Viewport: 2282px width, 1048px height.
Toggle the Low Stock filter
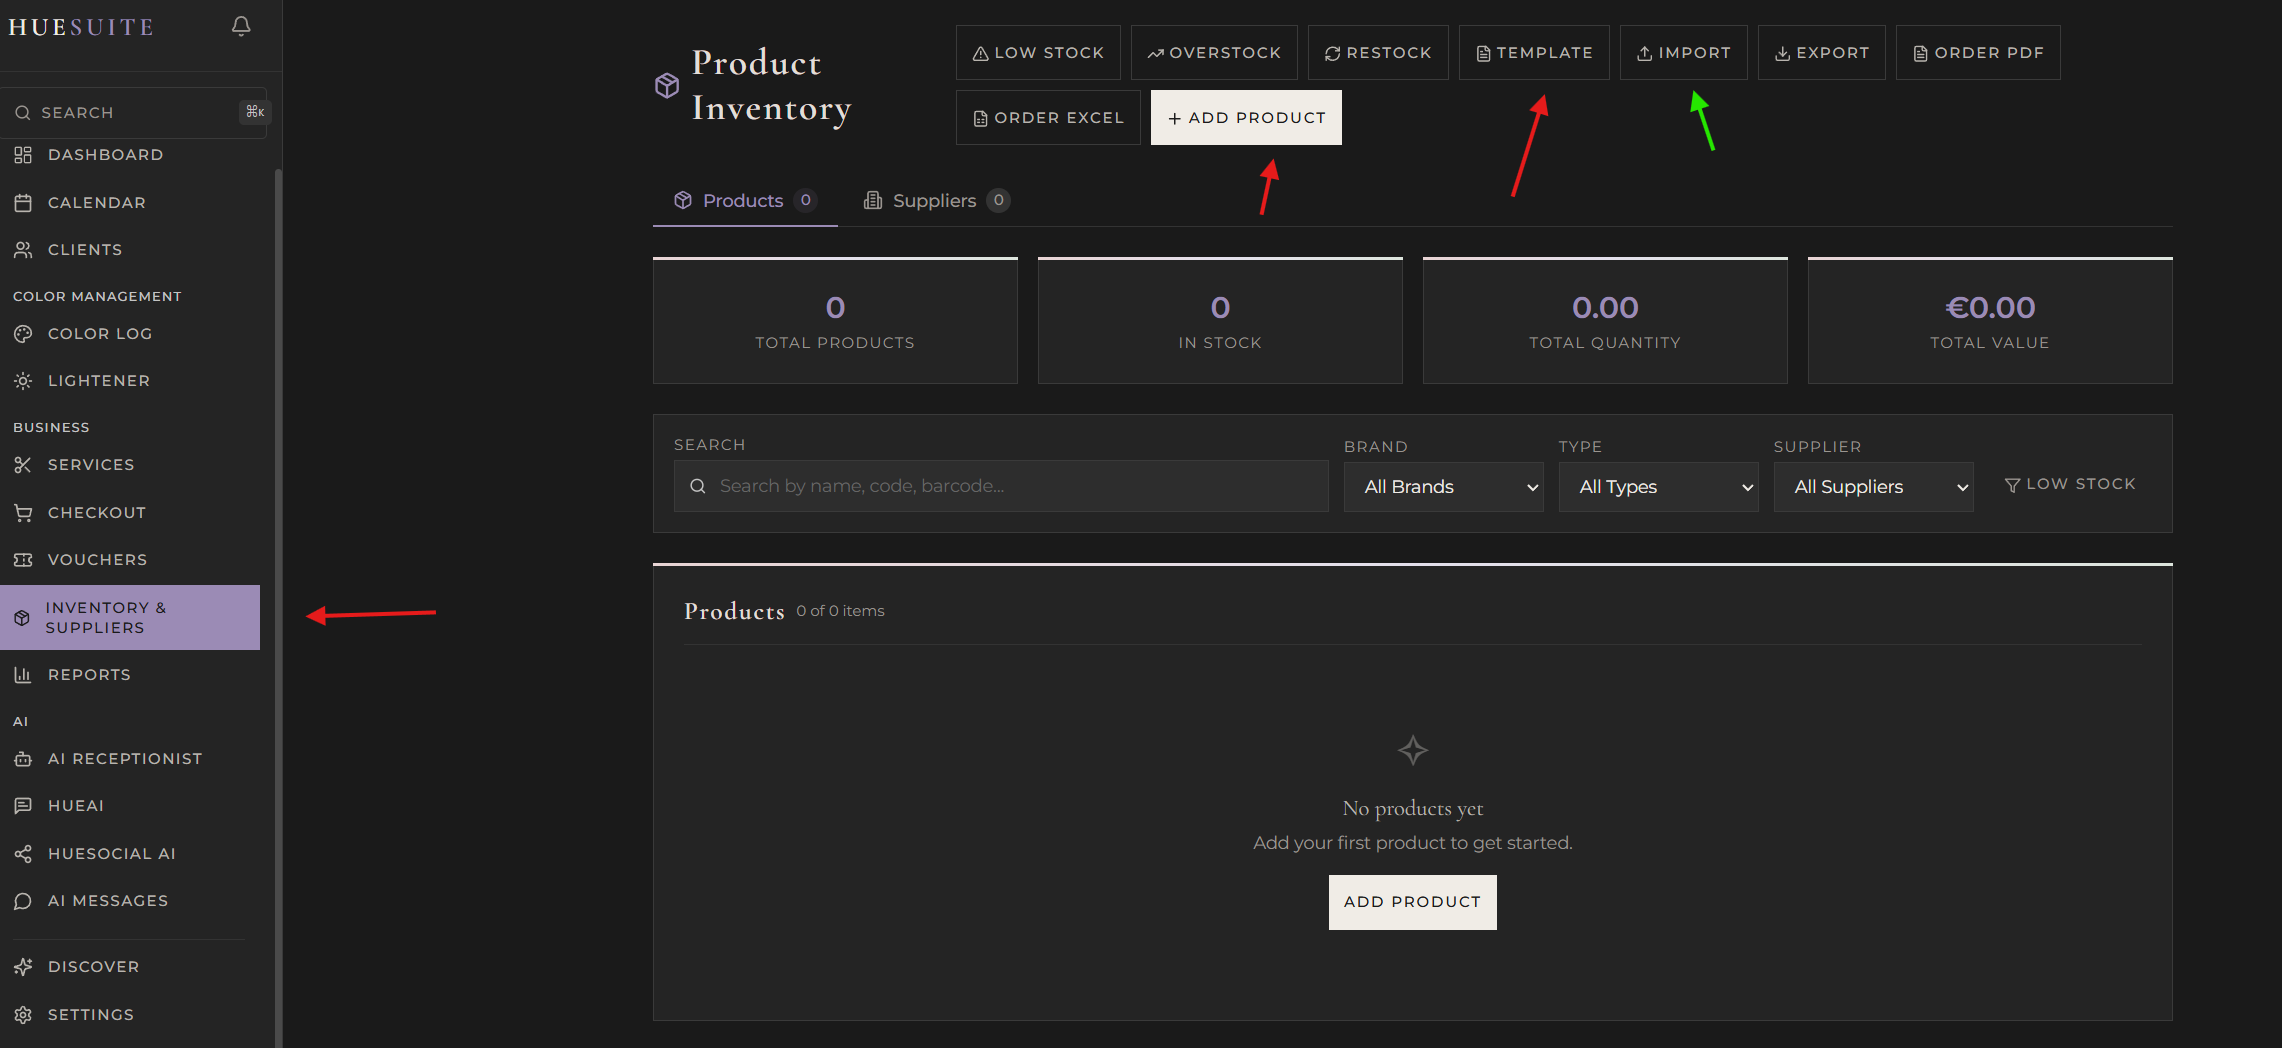(2070, 484)
